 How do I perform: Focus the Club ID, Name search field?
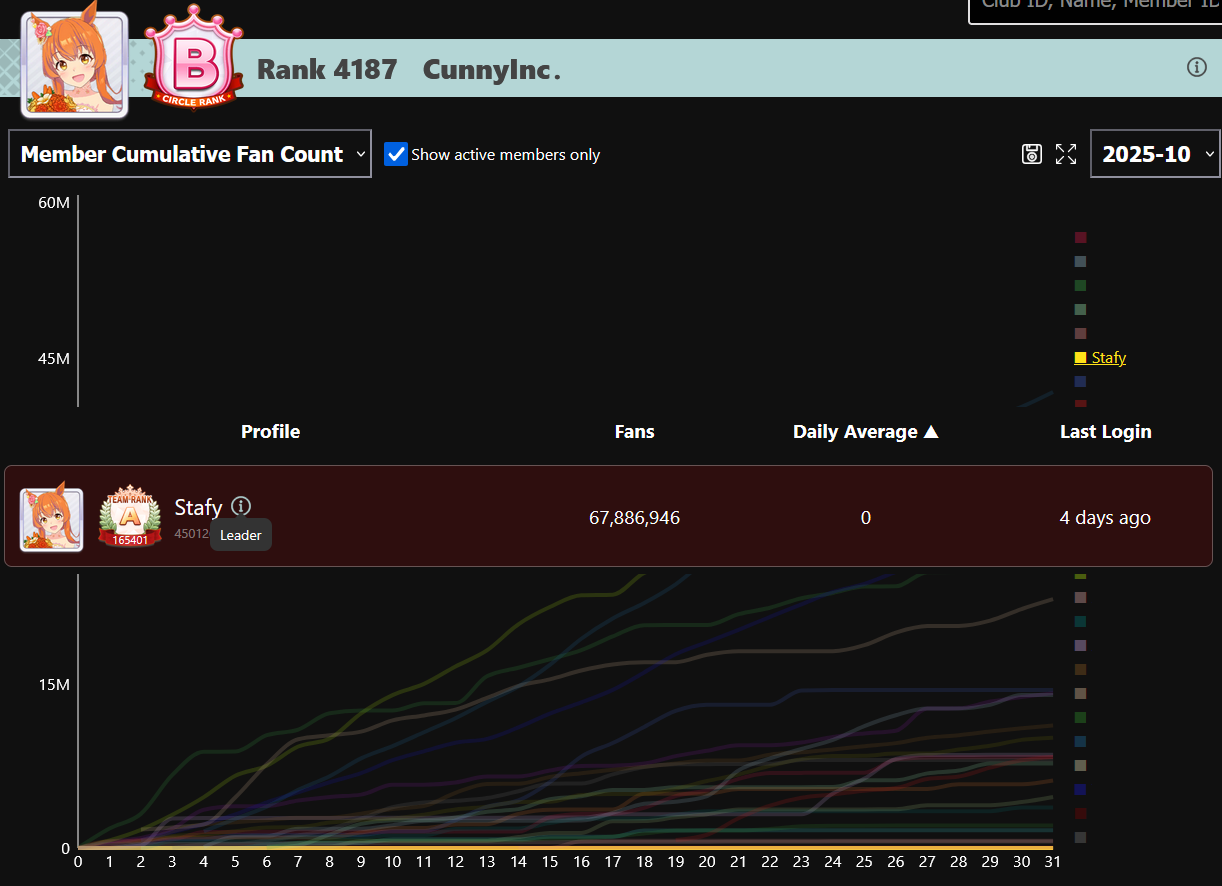(1095, 10)
